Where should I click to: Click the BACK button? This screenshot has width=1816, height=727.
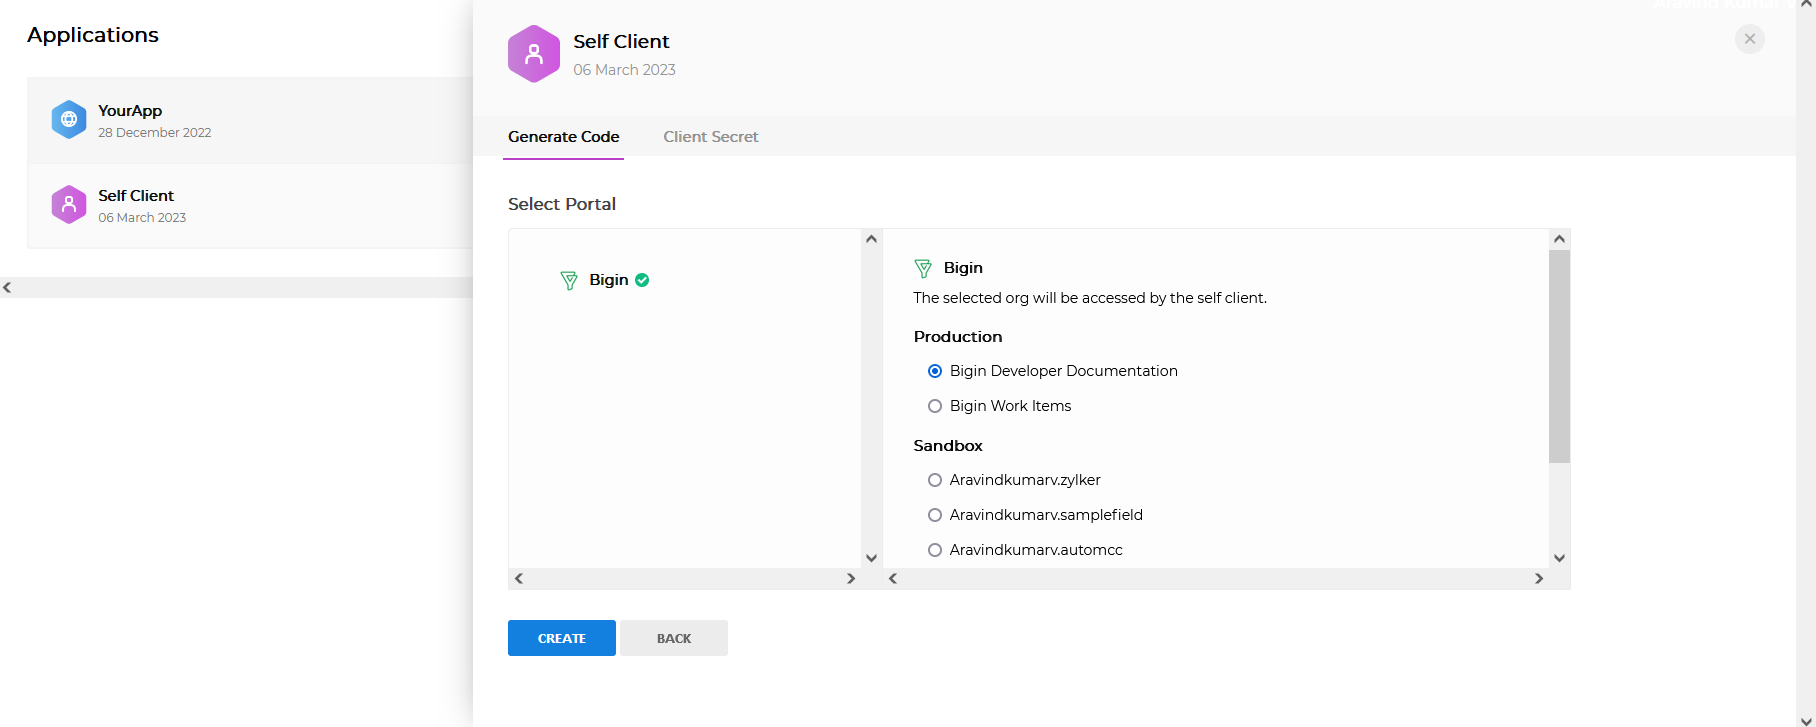pyautogui.click(x=674, y=638)
